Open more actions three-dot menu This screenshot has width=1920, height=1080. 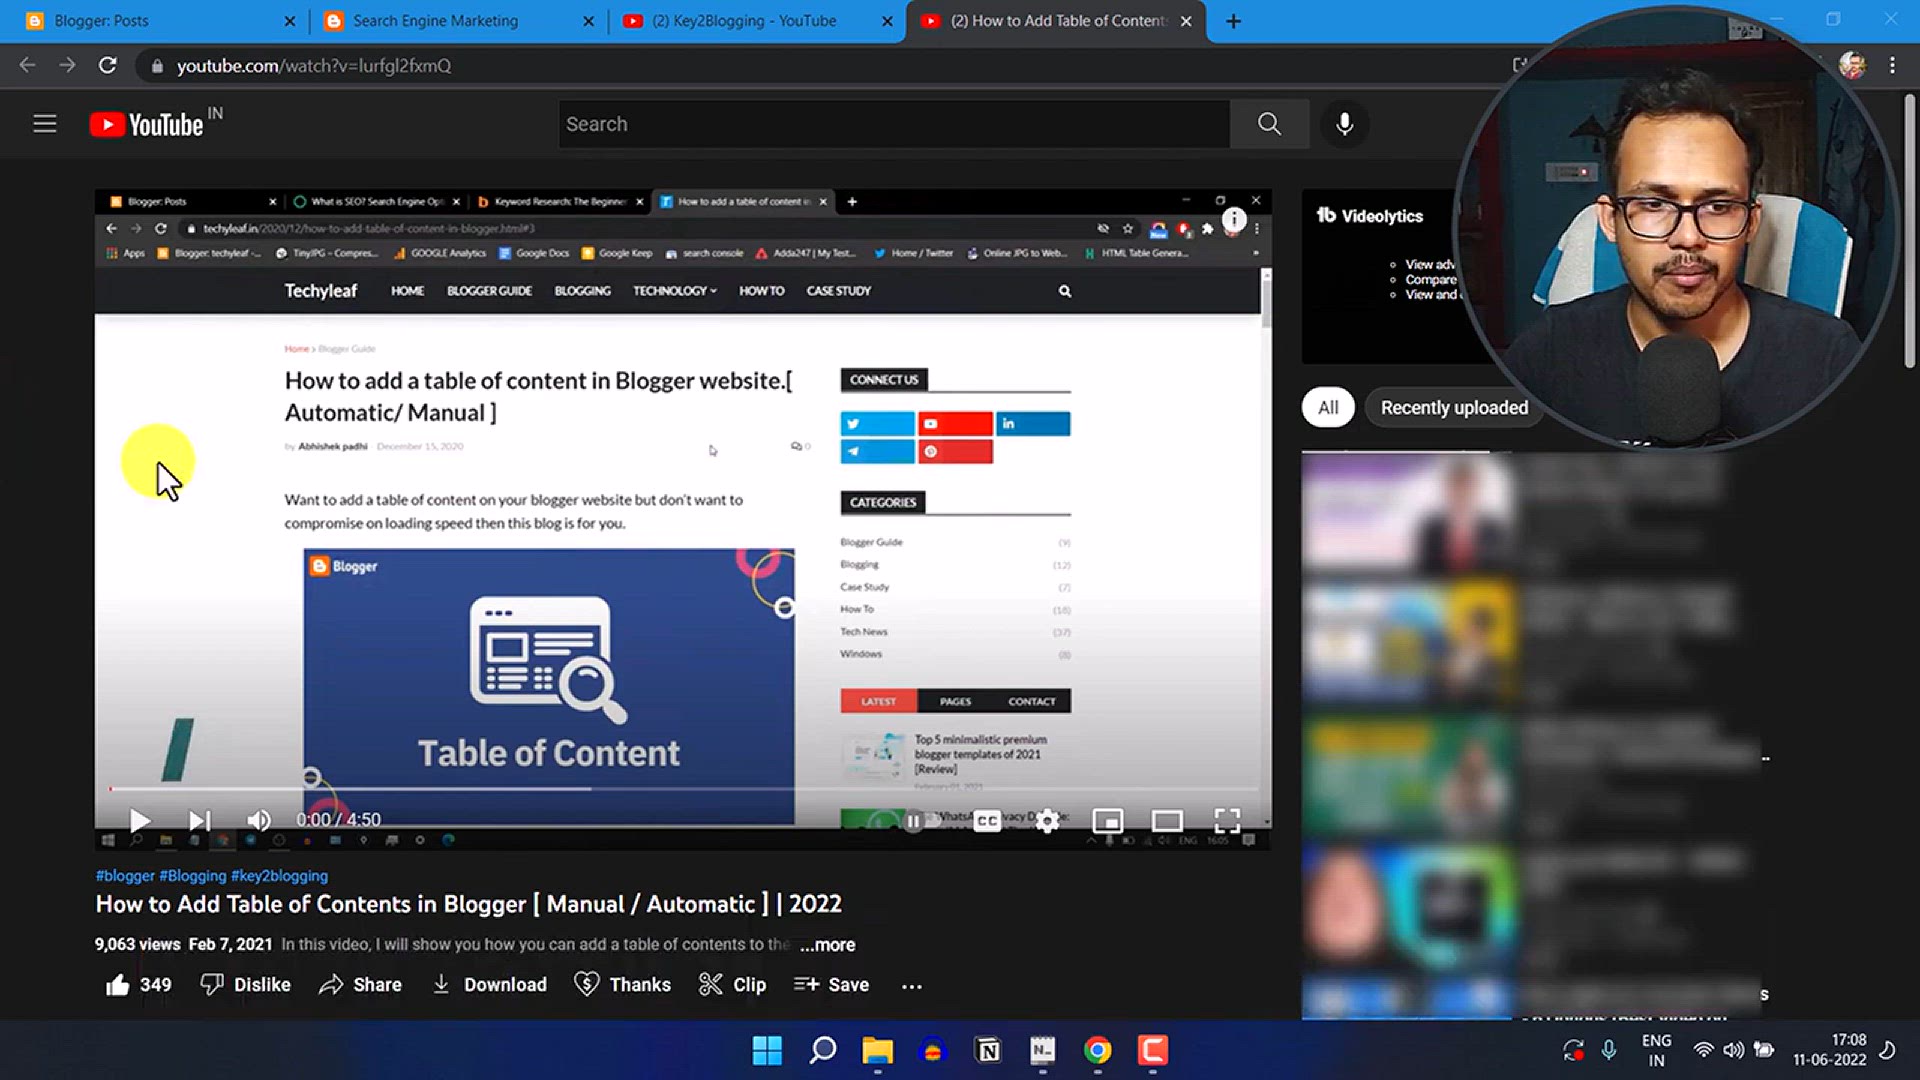(x=911, y=985)
